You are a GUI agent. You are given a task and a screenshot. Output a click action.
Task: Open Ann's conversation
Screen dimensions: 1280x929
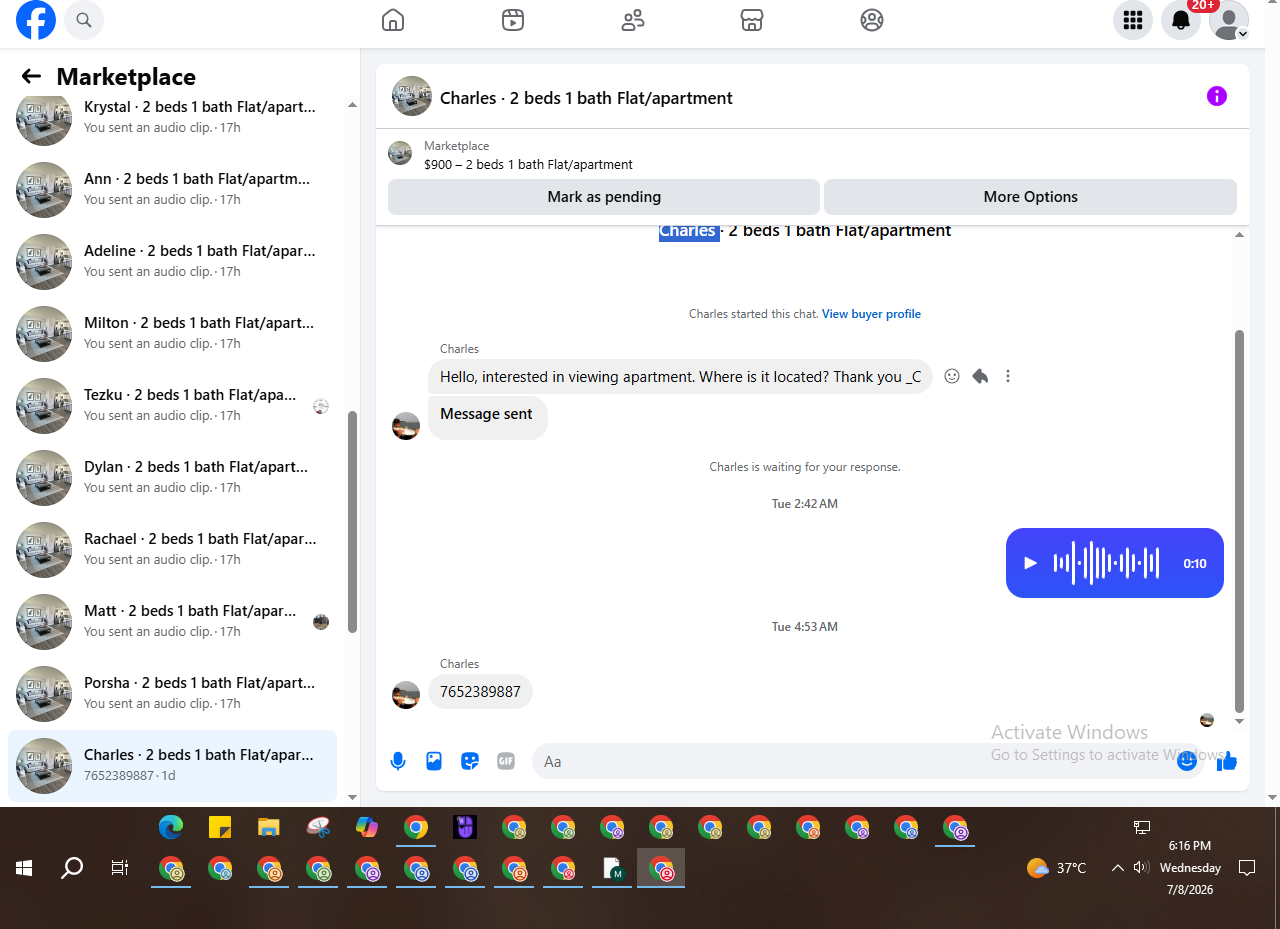click(172, 190)
